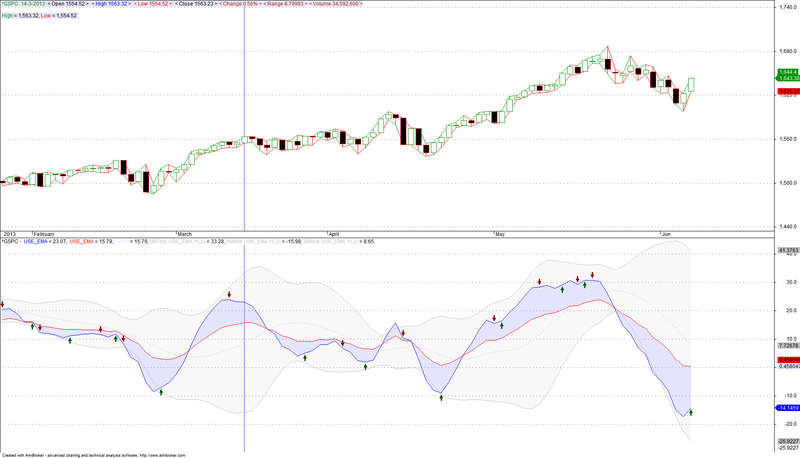Click the 1,680.0 price axis label
The width and height of the screenshot is (800, 458).
point(788,51)
